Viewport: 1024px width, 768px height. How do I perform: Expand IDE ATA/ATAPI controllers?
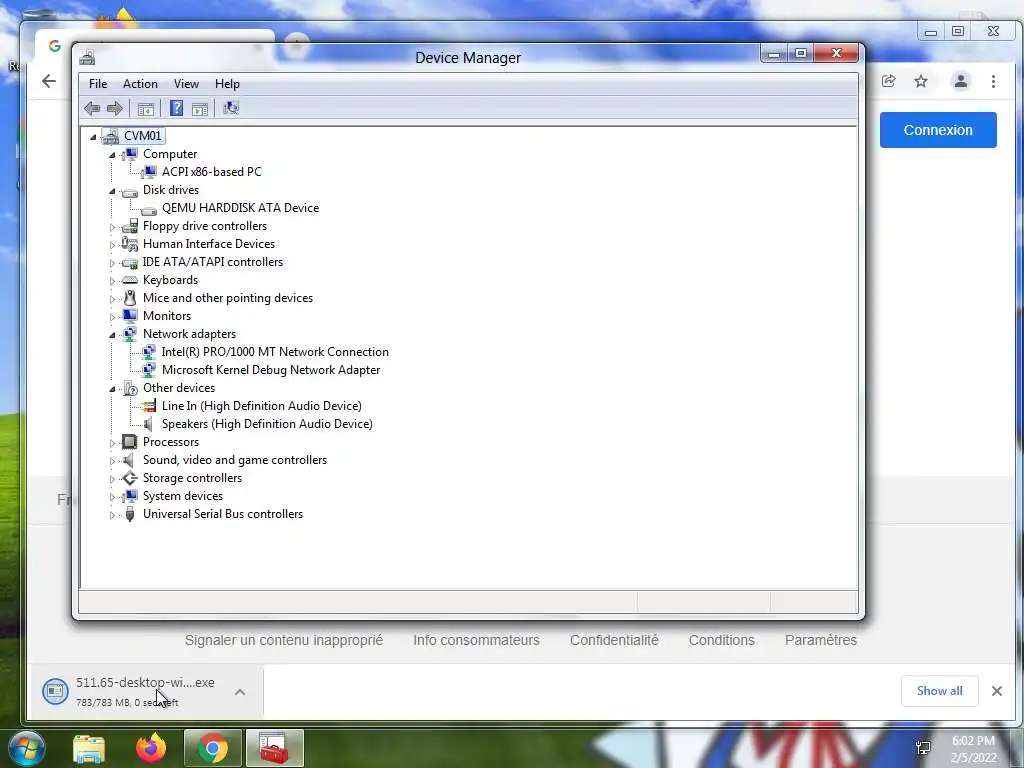tap(112, 263)
